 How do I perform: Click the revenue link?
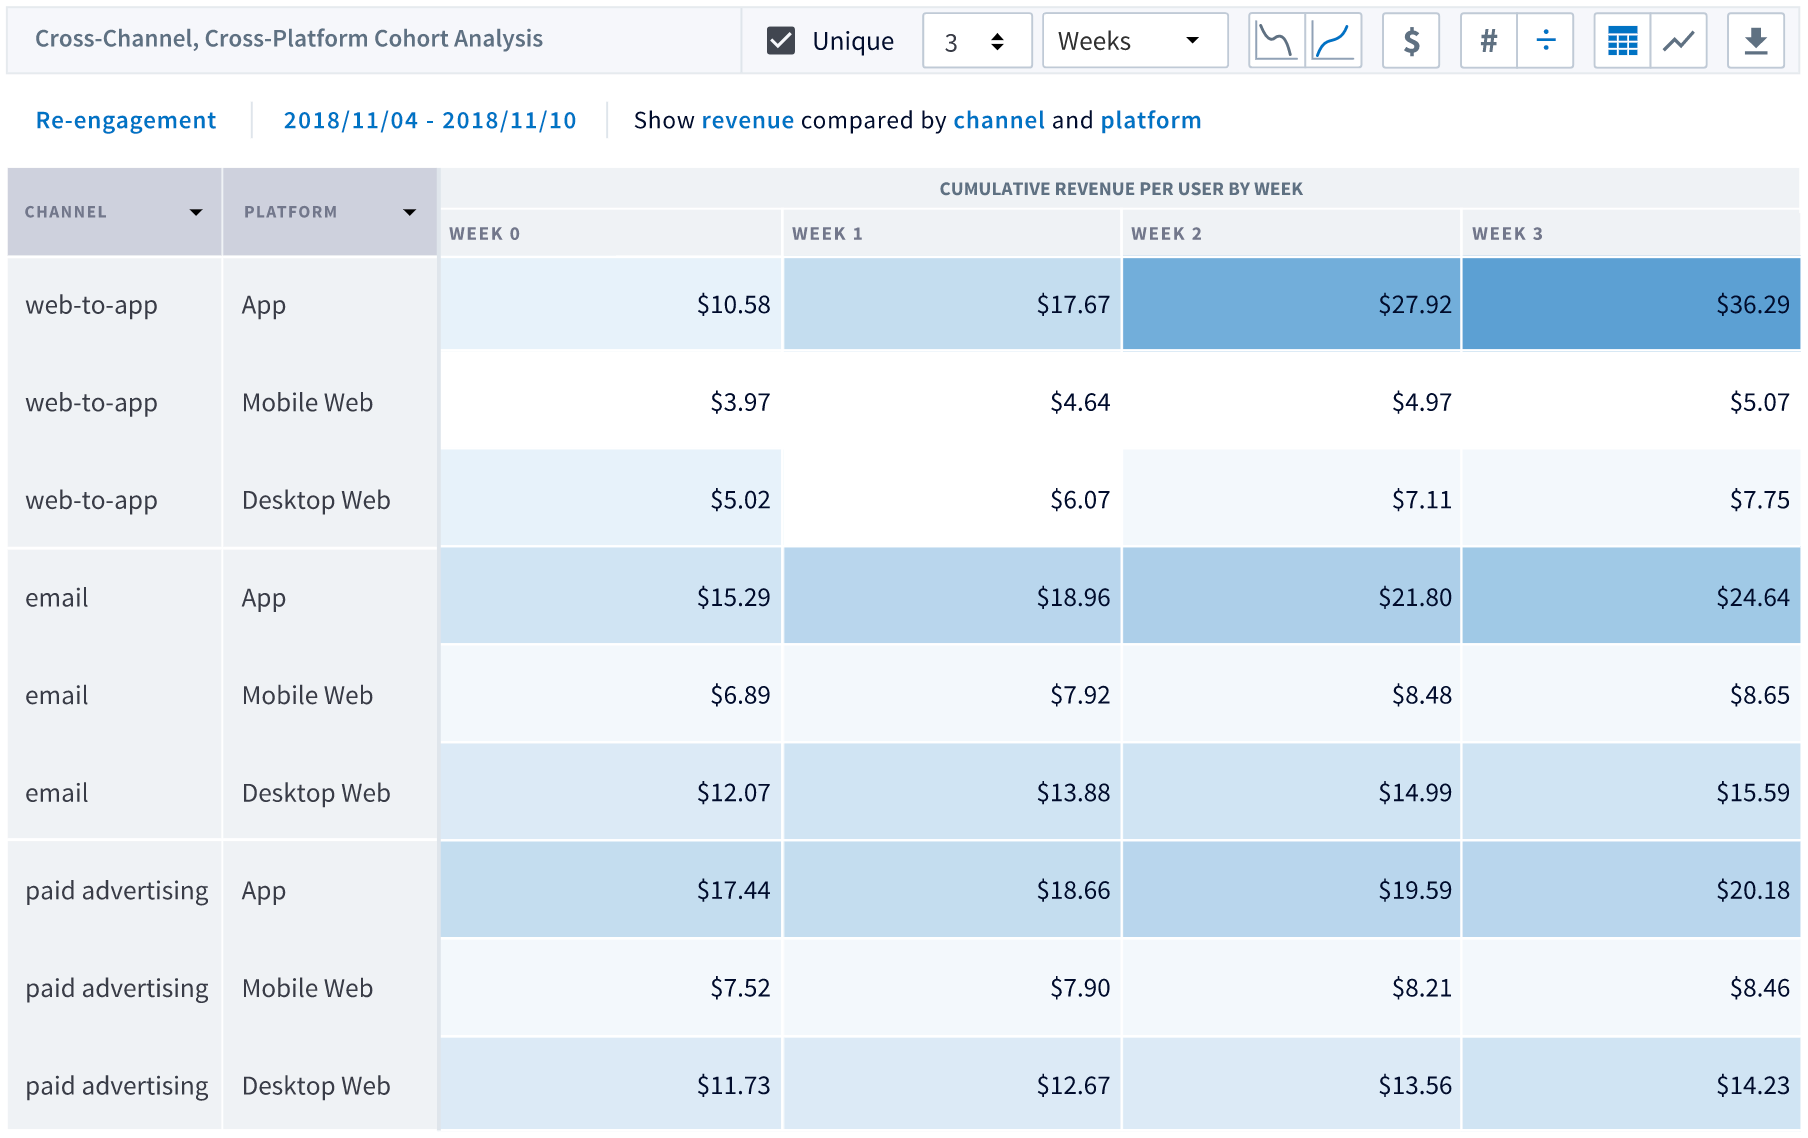click(x=748, y=120)
